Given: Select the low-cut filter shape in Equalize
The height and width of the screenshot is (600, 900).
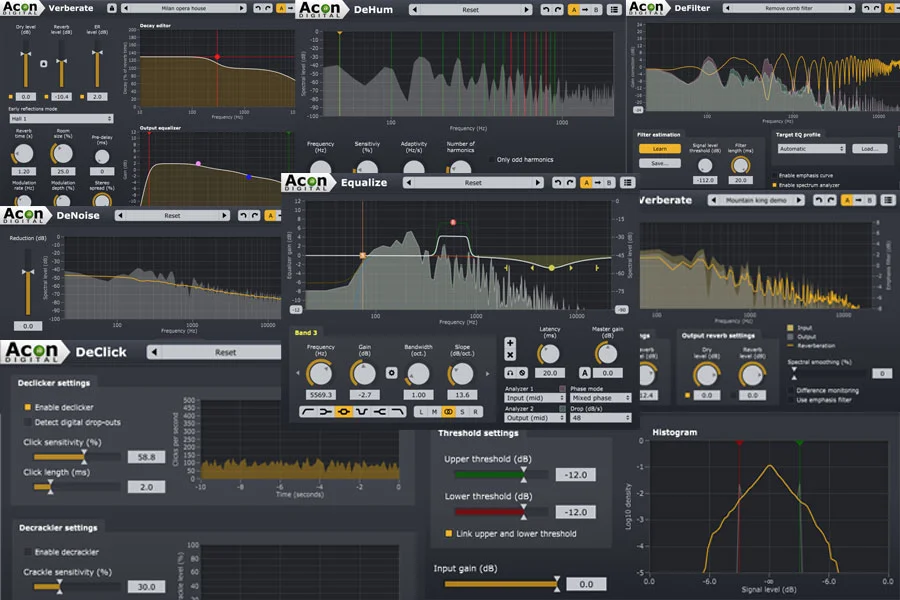Looking at the screenshot, I should point(308,412).
